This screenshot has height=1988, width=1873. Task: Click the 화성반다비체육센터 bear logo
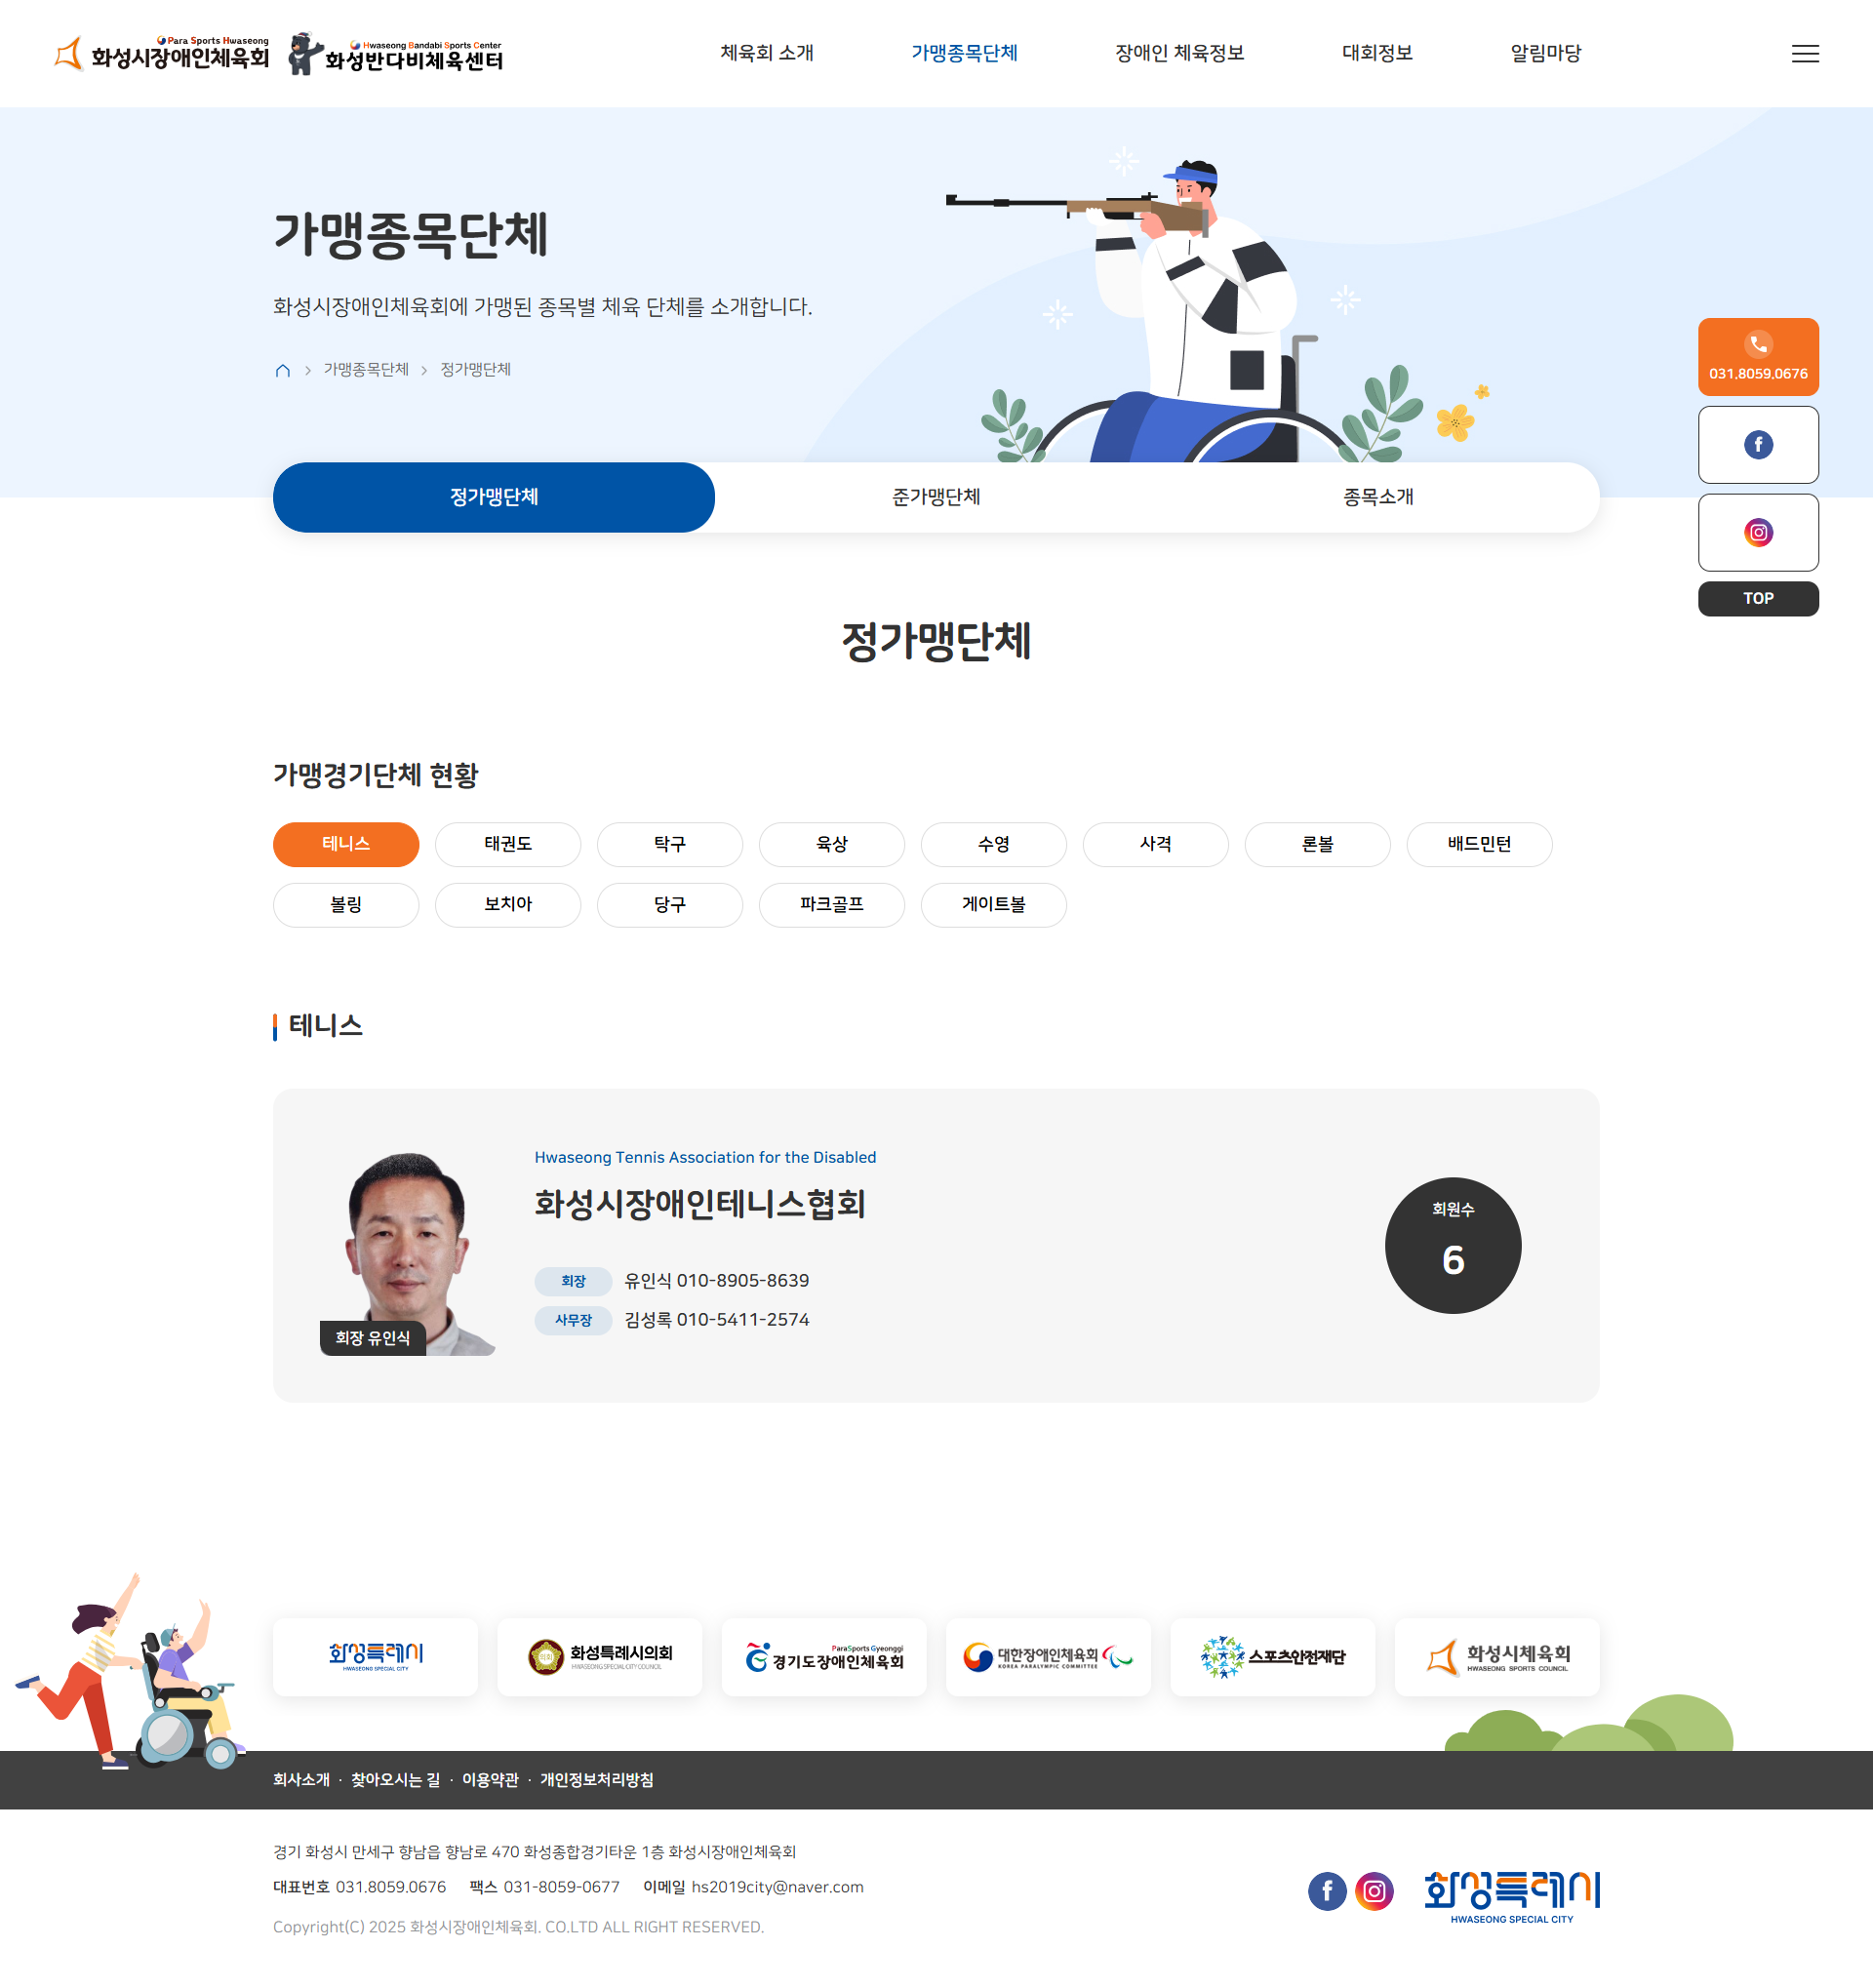click(396, 54)
